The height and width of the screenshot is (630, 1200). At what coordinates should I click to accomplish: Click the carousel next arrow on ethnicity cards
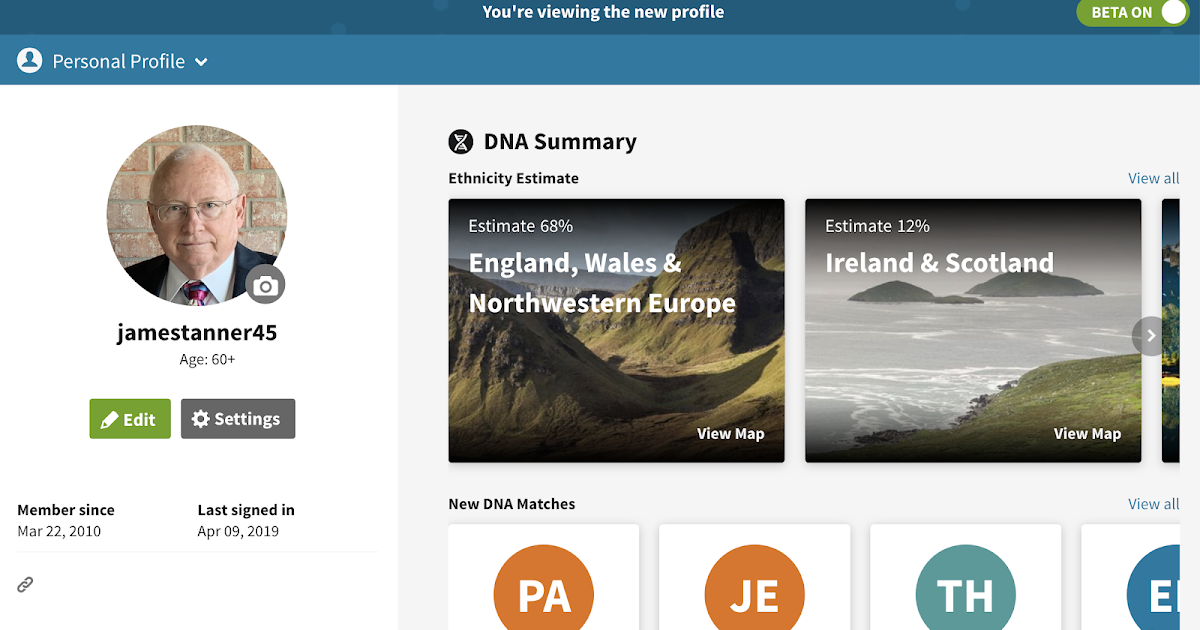click(x=1150, y=335)
